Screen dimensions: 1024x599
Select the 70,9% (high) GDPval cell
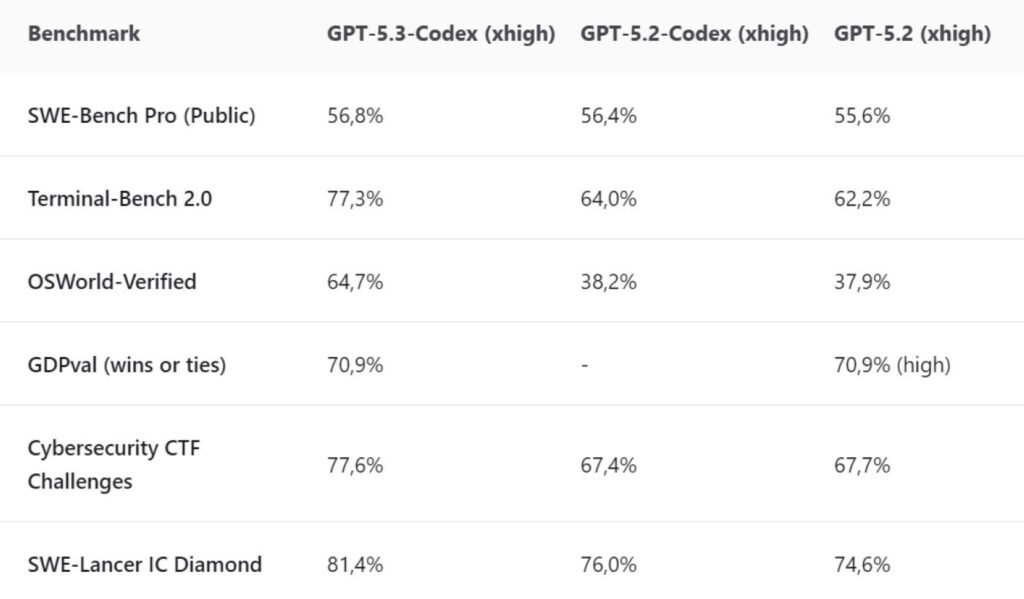pyautogui.click(x=892, y=365)
